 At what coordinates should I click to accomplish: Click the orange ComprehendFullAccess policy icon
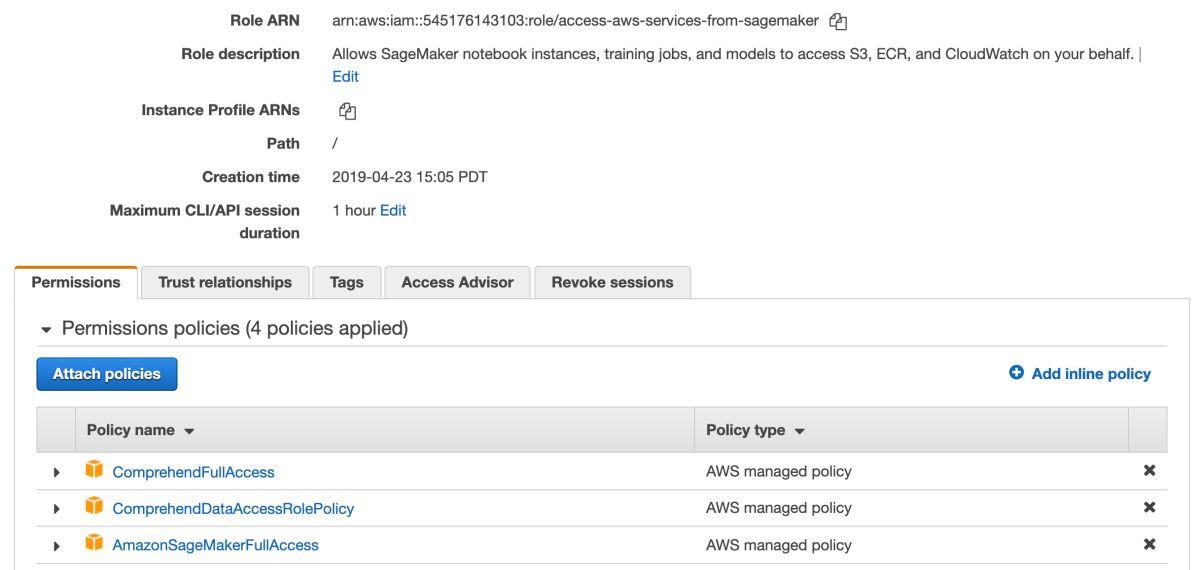pos(94,470)
